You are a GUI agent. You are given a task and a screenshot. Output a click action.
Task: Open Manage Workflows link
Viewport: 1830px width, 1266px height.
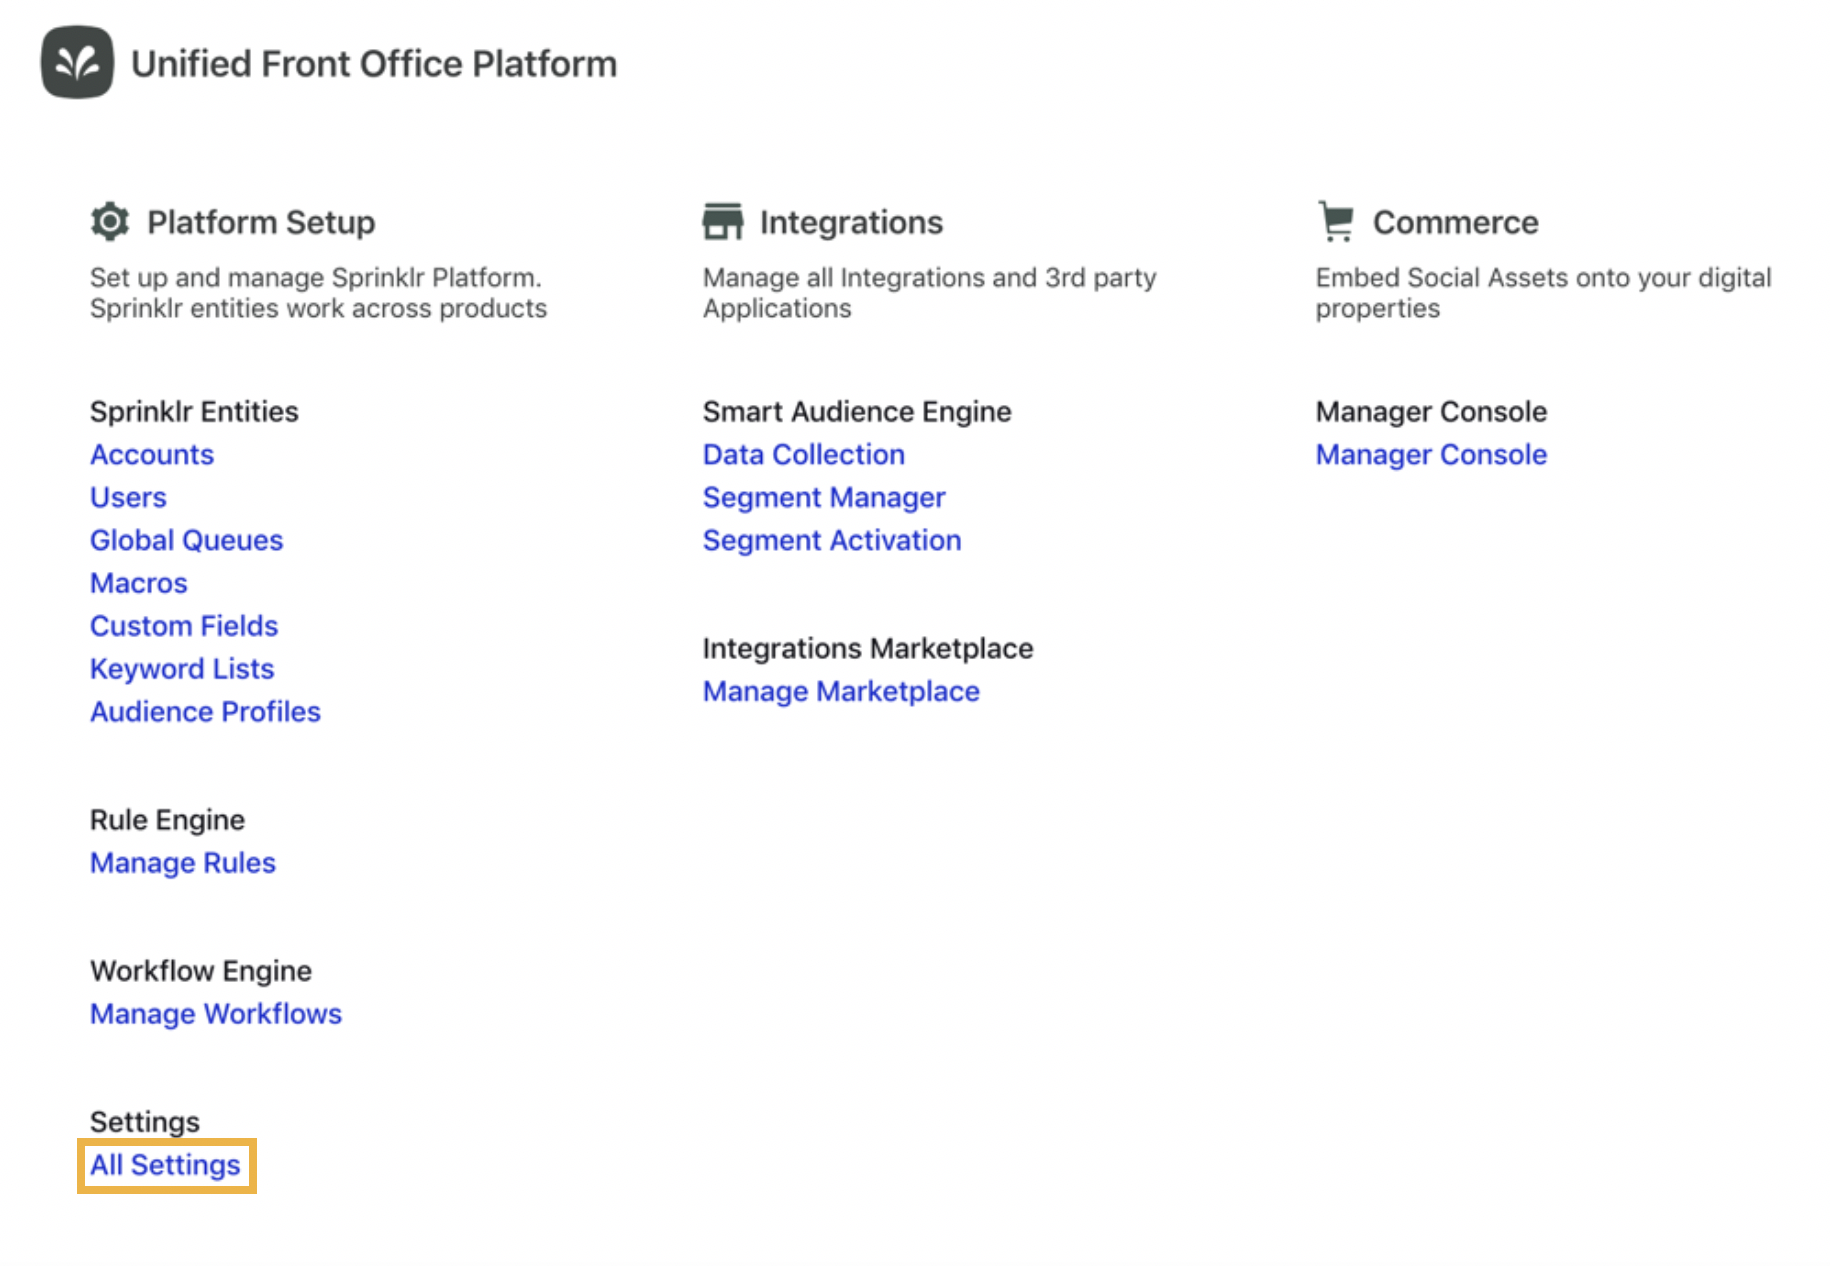pyautogui.click(x=216, y=1014)
